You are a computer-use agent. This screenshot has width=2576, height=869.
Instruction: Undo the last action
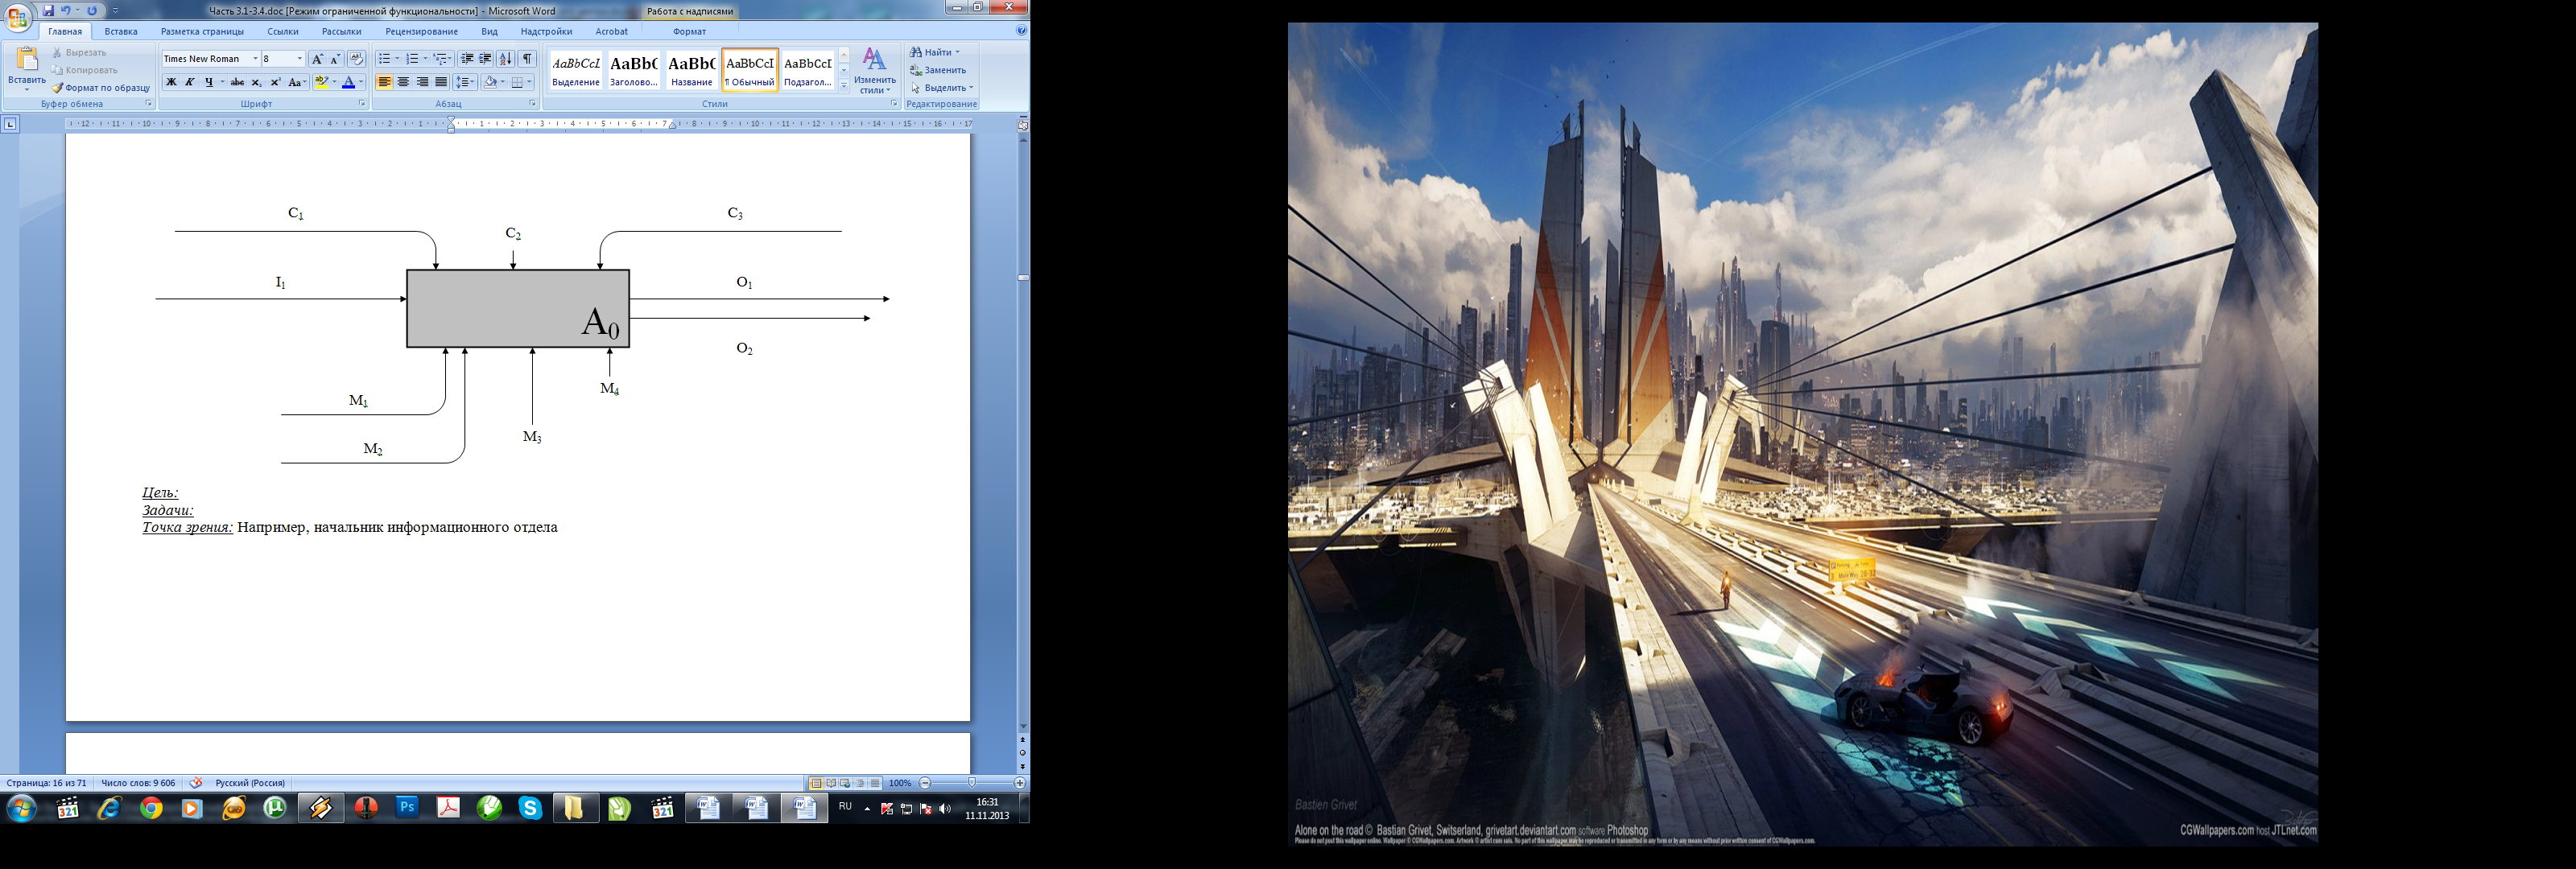point(66,10)
